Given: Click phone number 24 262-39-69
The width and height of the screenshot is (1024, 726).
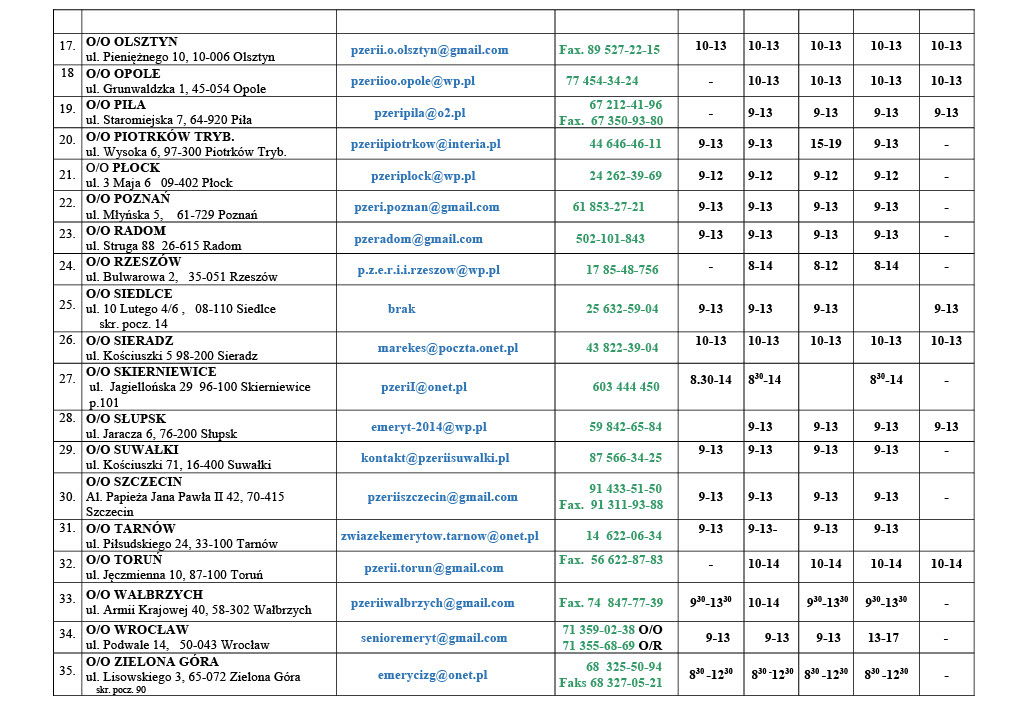Looking at the screenshot, I should pos(626,176).
